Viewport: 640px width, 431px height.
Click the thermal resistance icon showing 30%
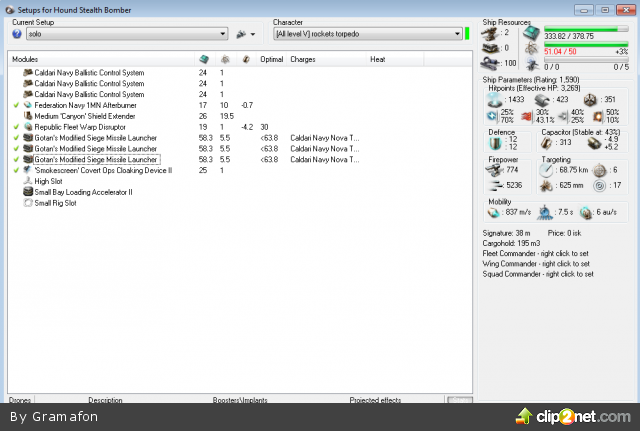click(527, 117)
